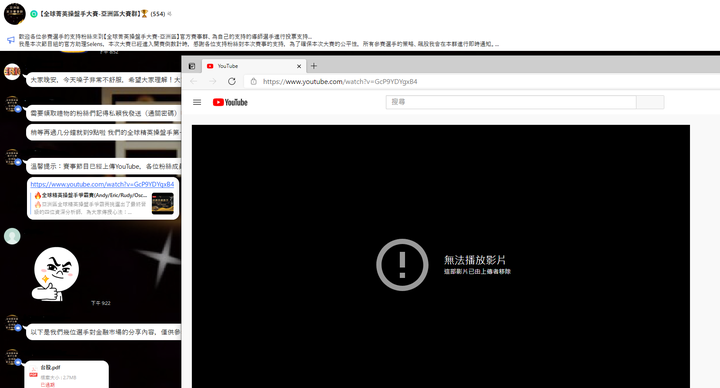
Task: Click the 台股.pdf file name
Action: pos(50,367)
